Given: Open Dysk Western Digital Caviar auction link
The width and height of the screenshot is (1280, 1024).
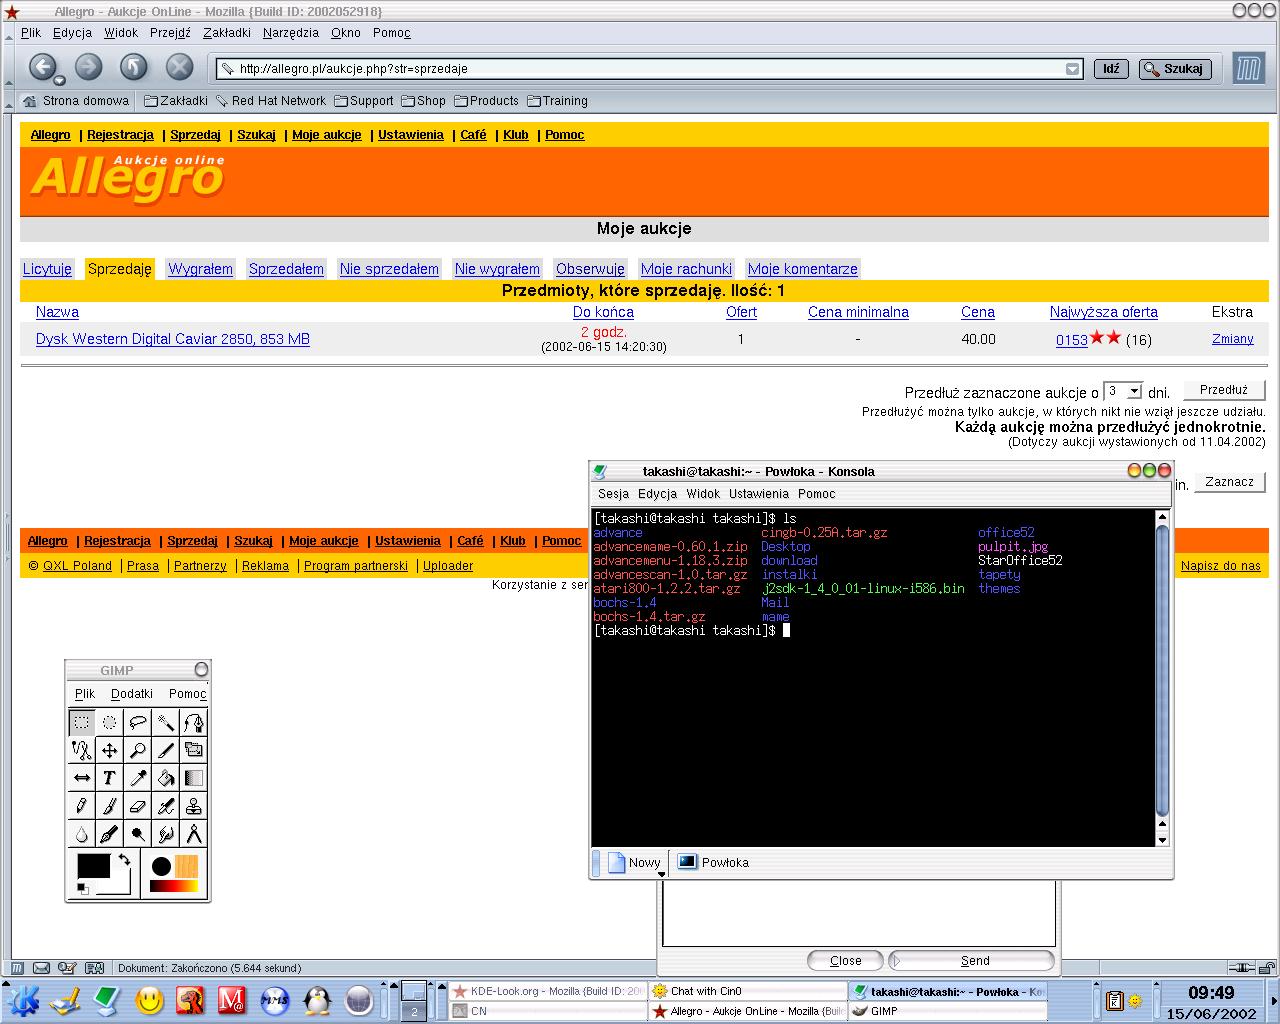Looking at the screenshot, I should click(173, 339).
